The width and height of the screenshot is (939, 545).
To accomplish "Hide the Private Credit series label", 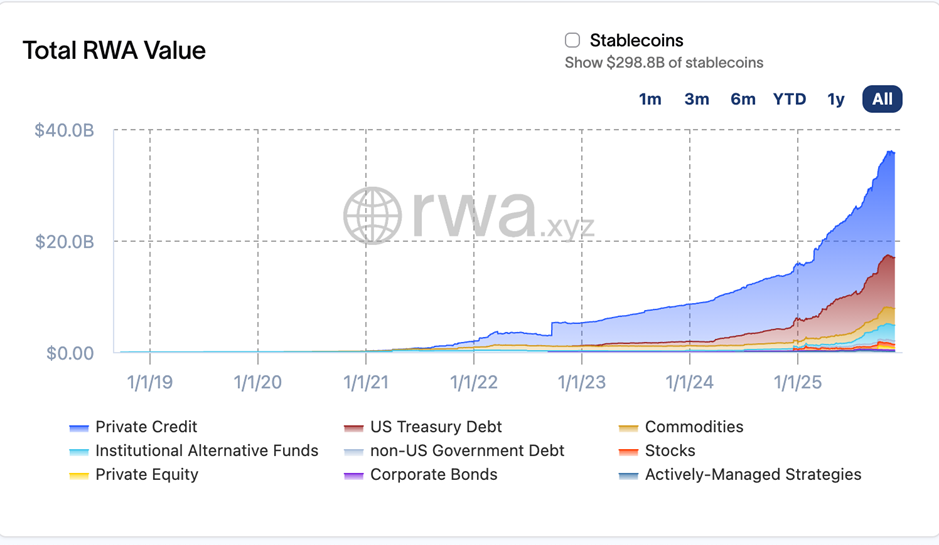I will tap(146, 427).
